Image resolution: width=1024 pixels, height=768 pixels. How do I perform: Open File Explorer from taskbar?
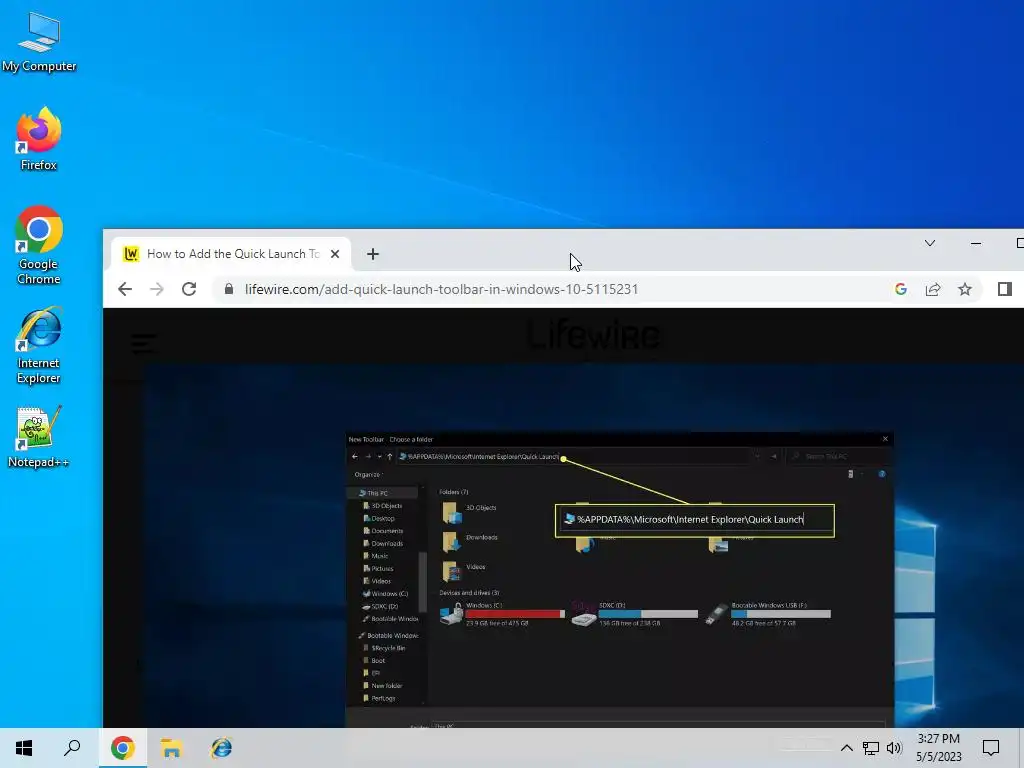click(172, 748)
